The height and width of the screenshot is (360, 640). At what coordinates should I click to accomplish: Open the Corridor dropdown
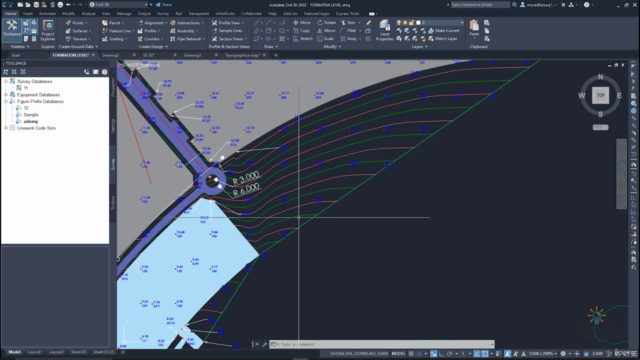click(151, 39)
